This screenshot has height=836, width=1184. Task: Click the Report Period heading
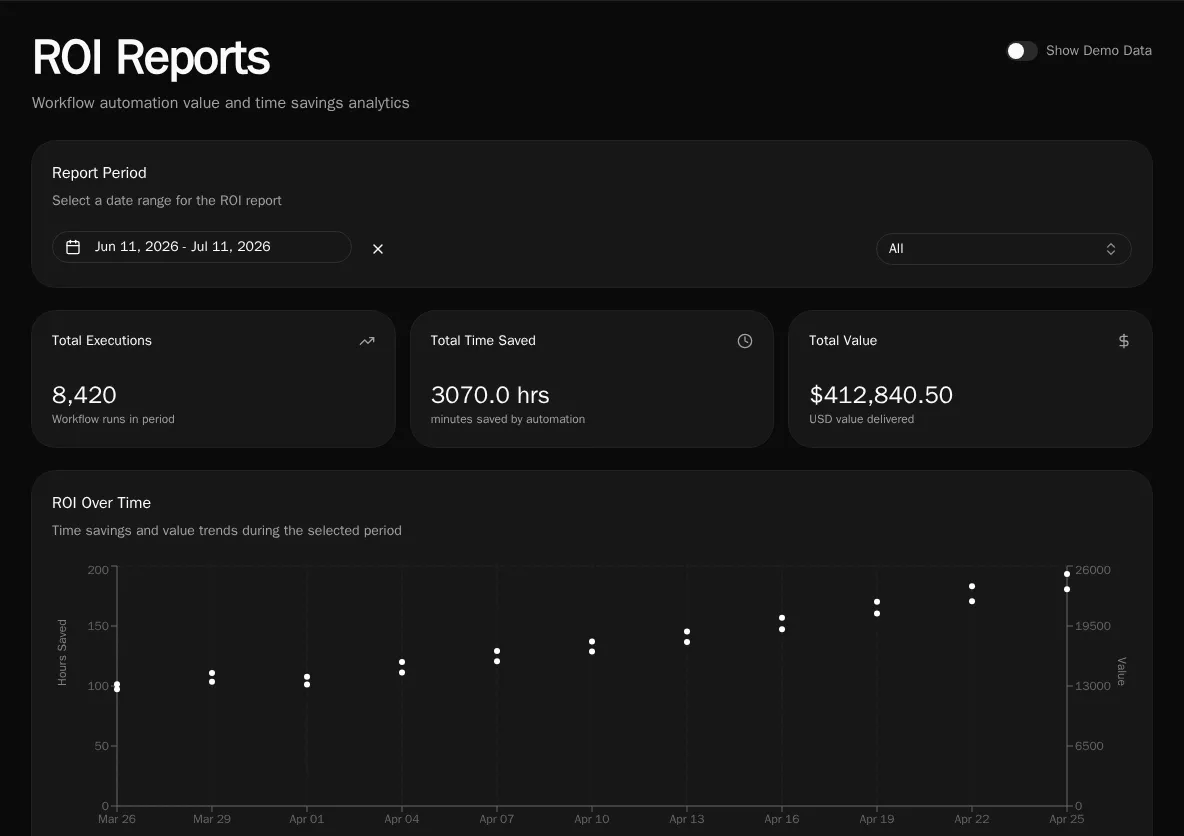(x=99, y=173)
